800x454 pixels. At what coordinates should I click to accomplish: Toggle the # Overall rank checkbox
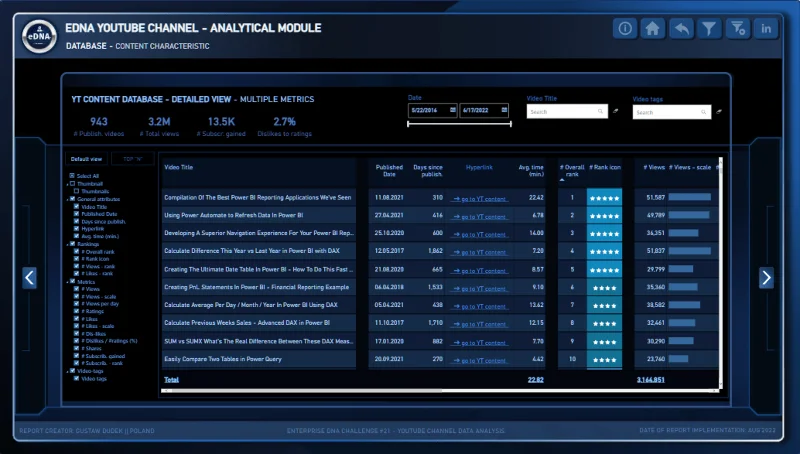pos(77,251)
